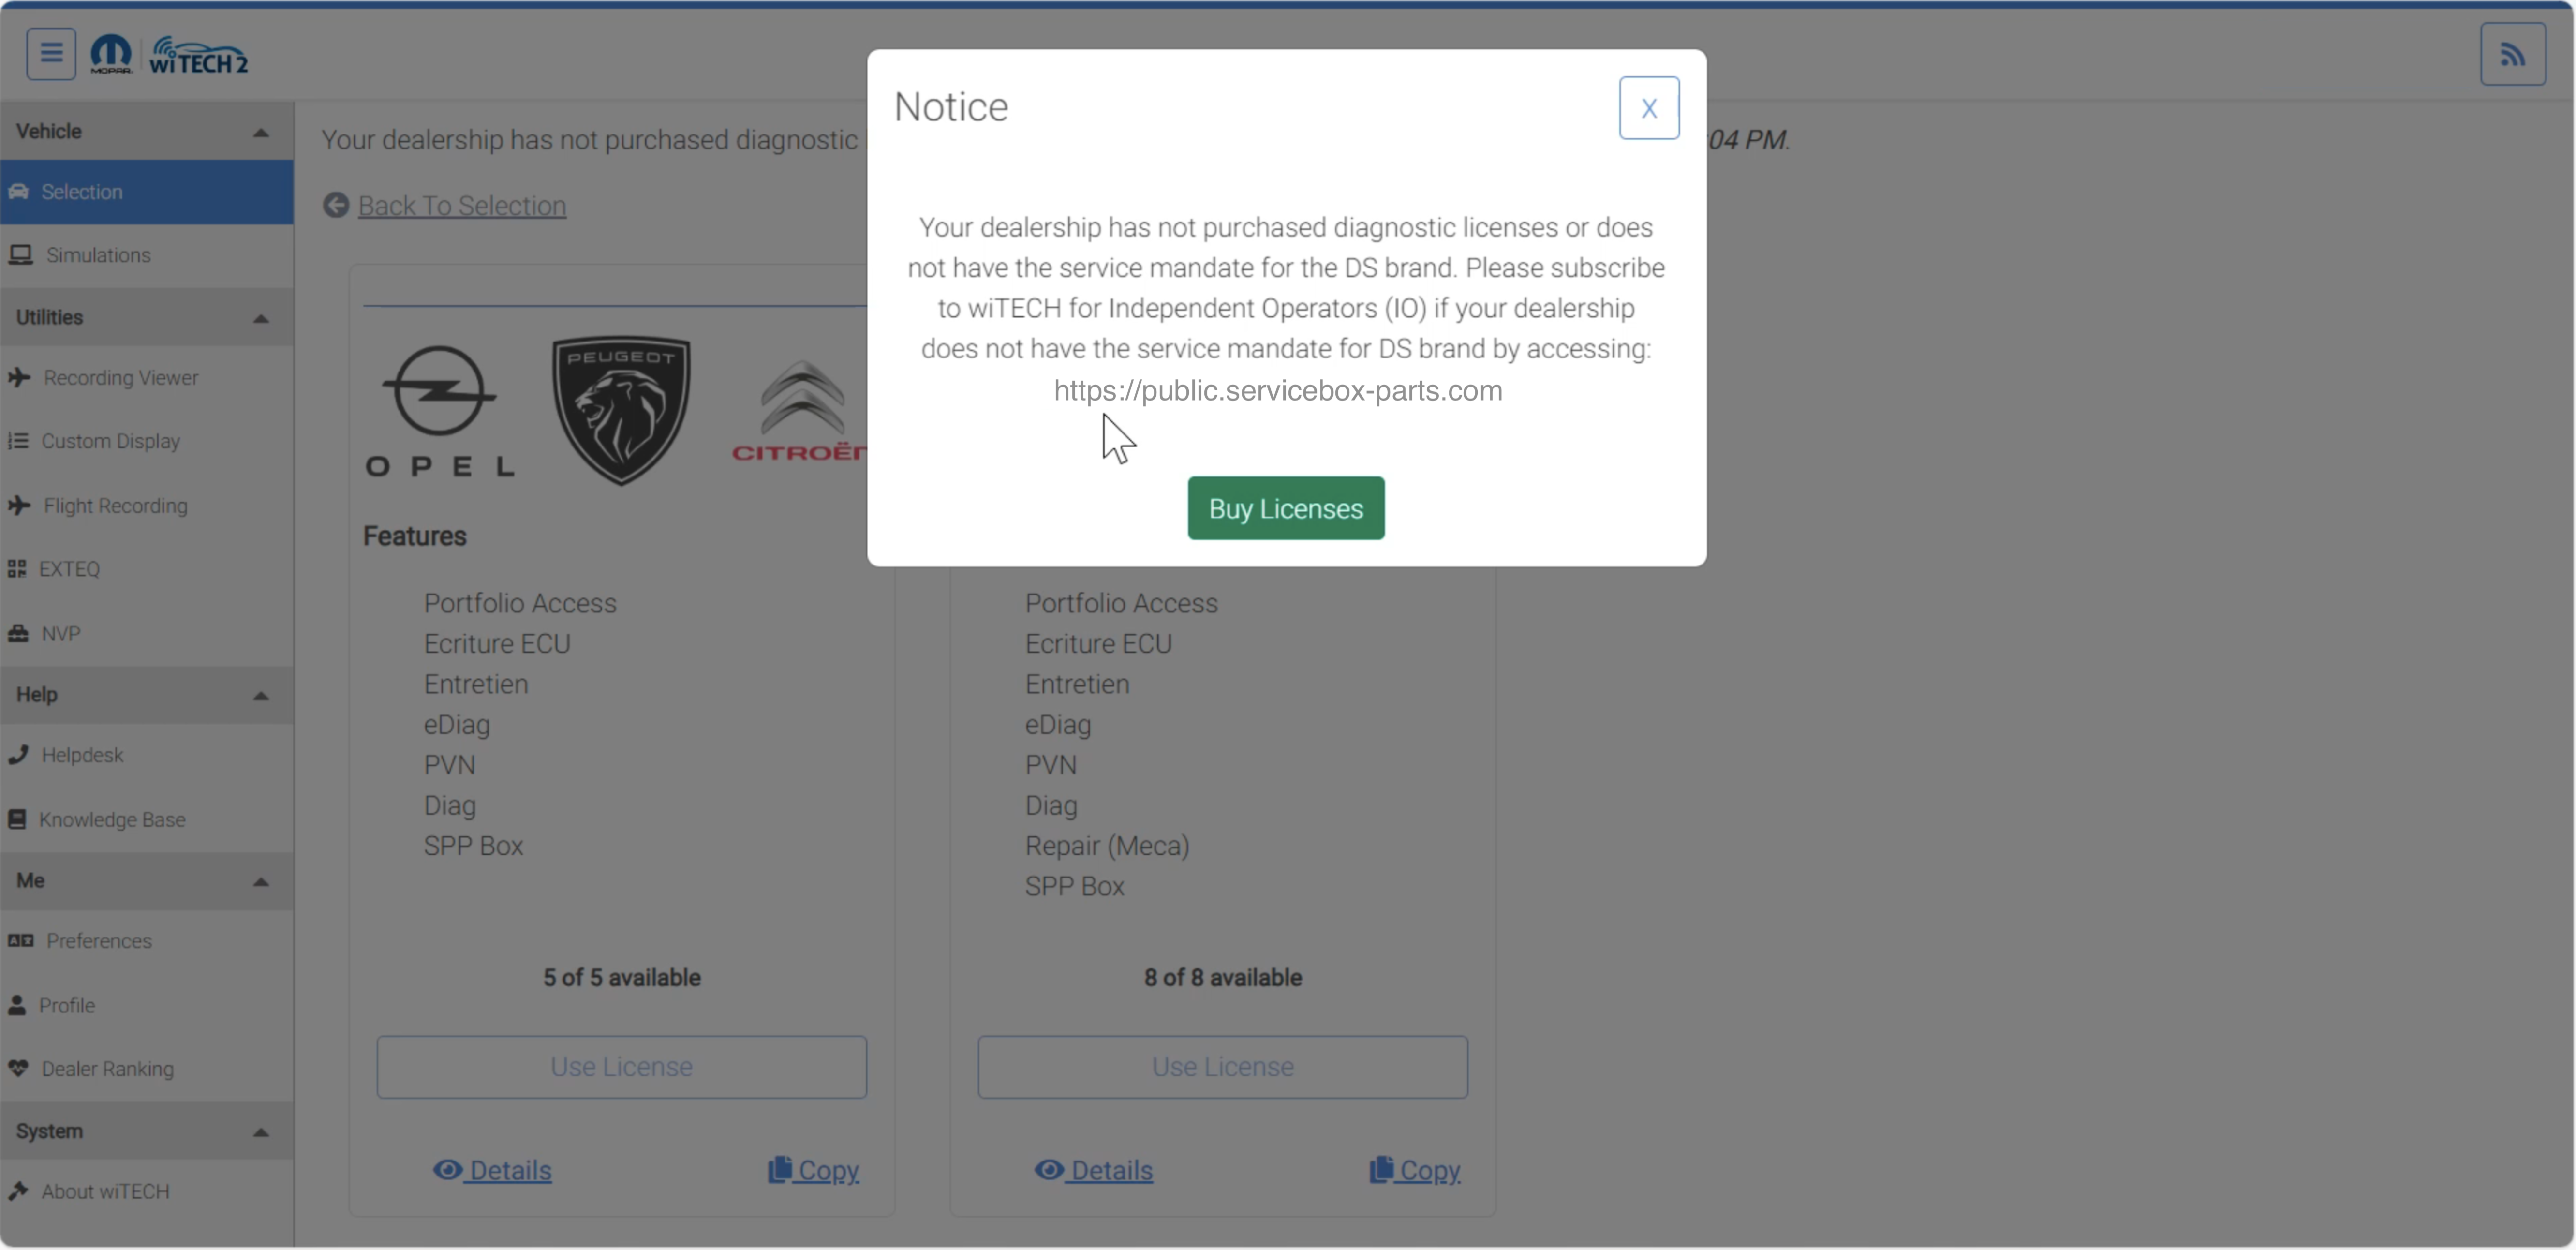Click Use License under 8 of 8 available
2576x1250 pixels.
click(x=1223, y=1067)
